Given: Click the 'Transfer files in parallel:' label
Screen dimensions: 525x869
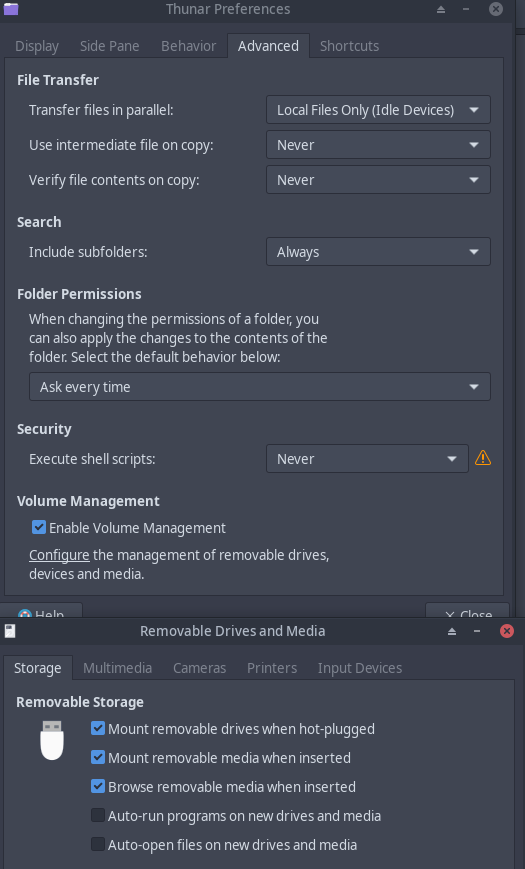Looking at the screenshot, I should point(101,110).
